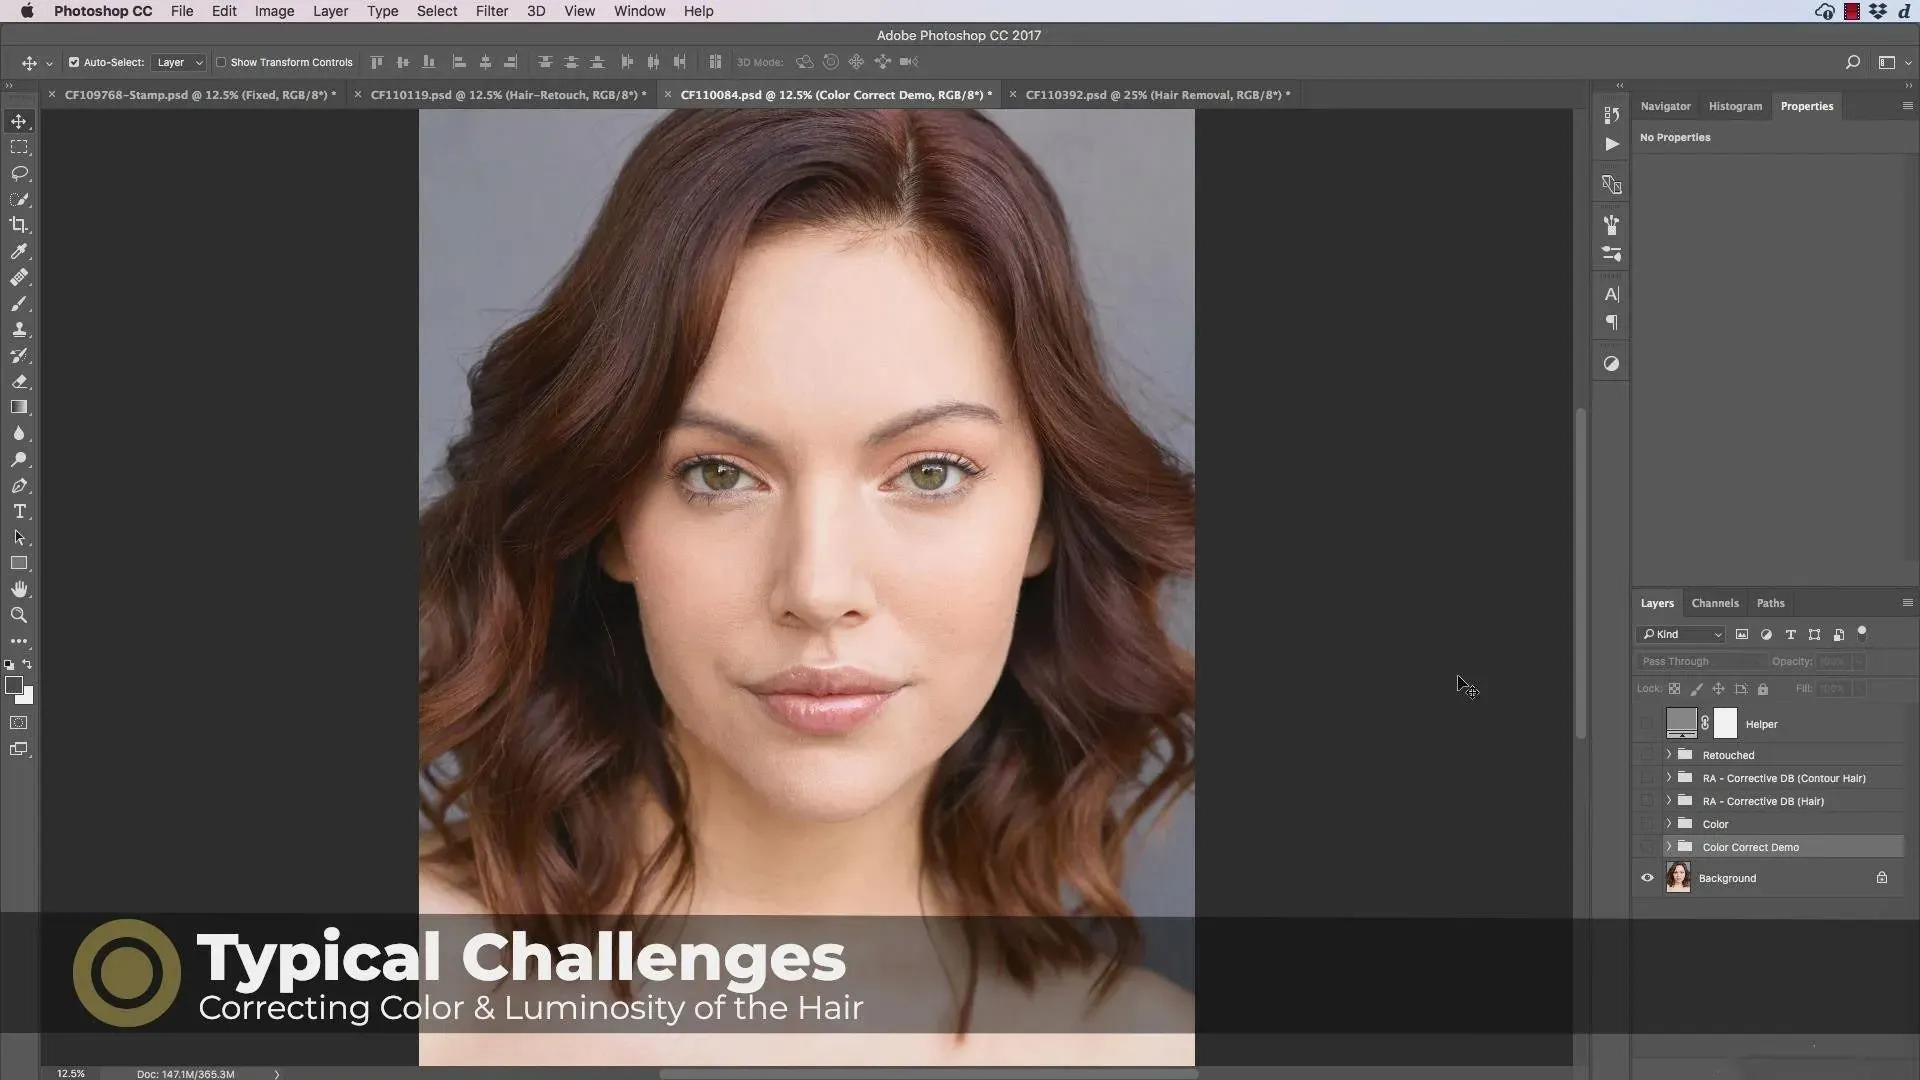The height and width of the screenshot is (1080, 1920).
Task: Open the Auto-Select Layer dropdown
Action: tap(179, 62)
